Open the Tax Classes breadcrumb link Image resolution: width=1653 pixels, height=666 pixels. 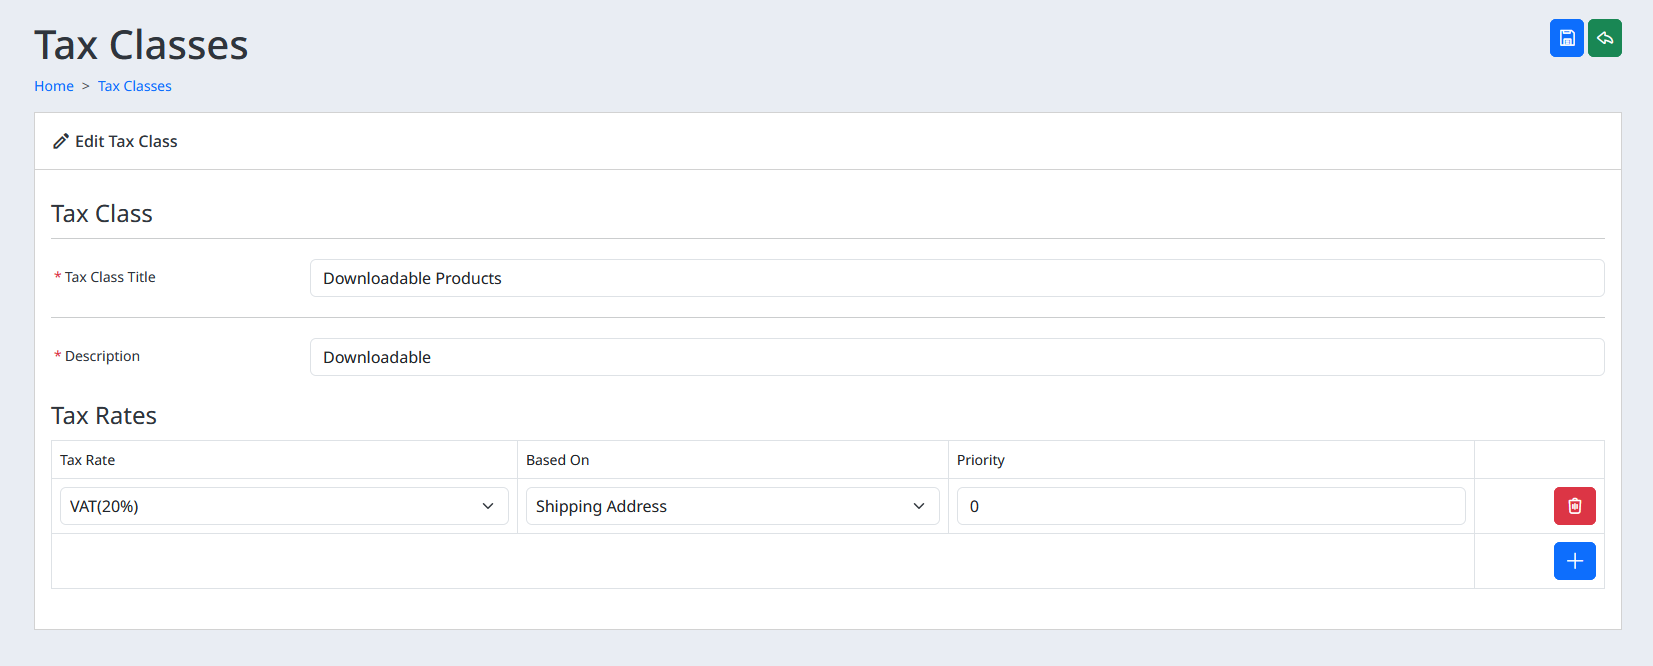[134, 86]
